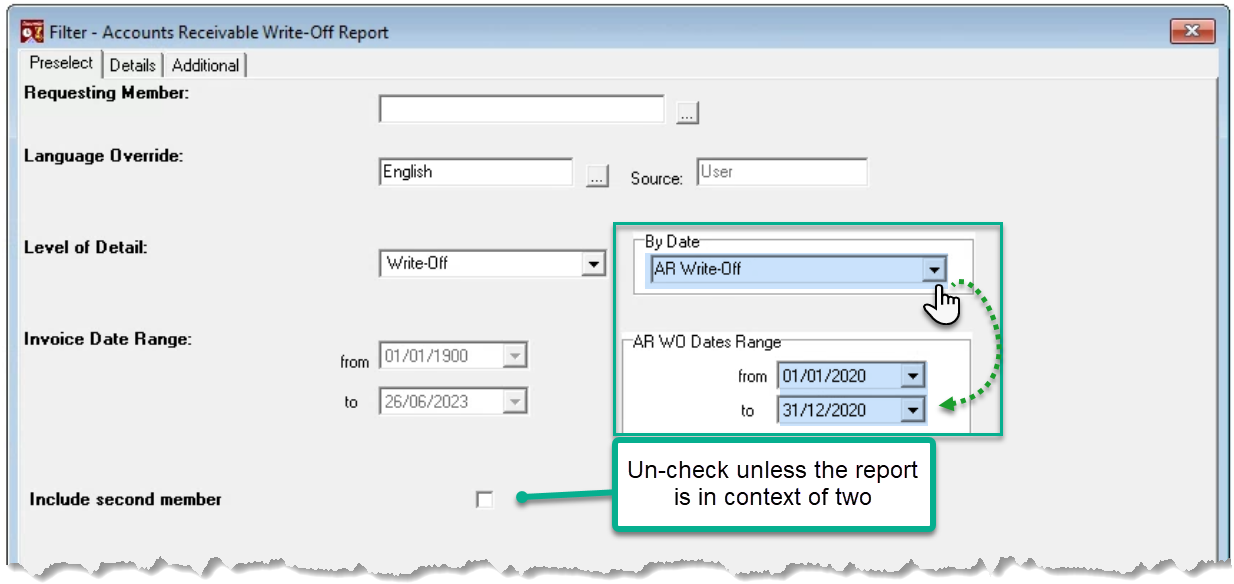The height and width of the screenshot is (584, 1234).
Task: Open the Invoice Date Range to date picker
Action: pos(514,402)
